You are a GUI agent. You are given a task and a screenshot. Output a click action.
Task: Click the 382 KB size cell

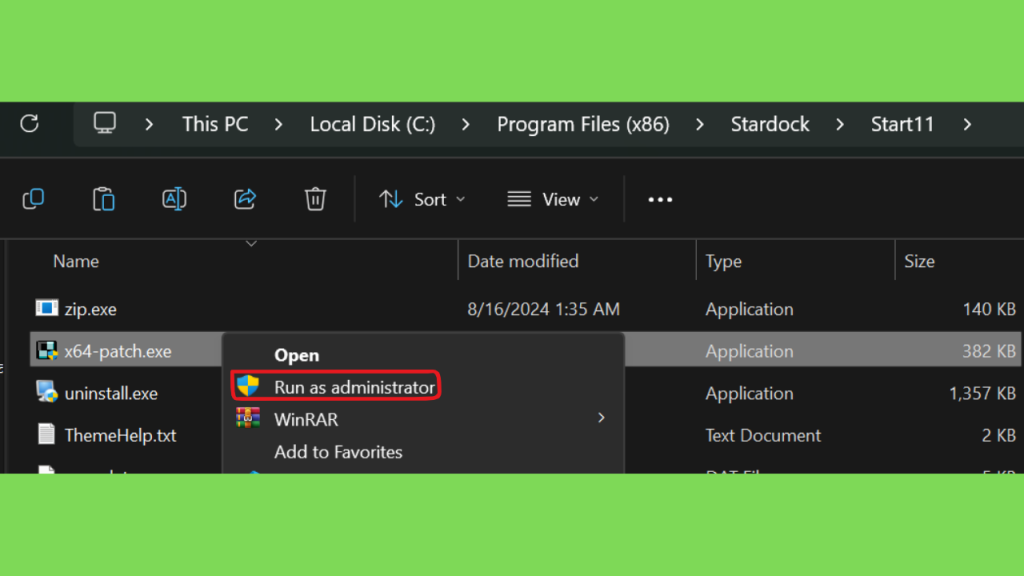pos(989,351)
